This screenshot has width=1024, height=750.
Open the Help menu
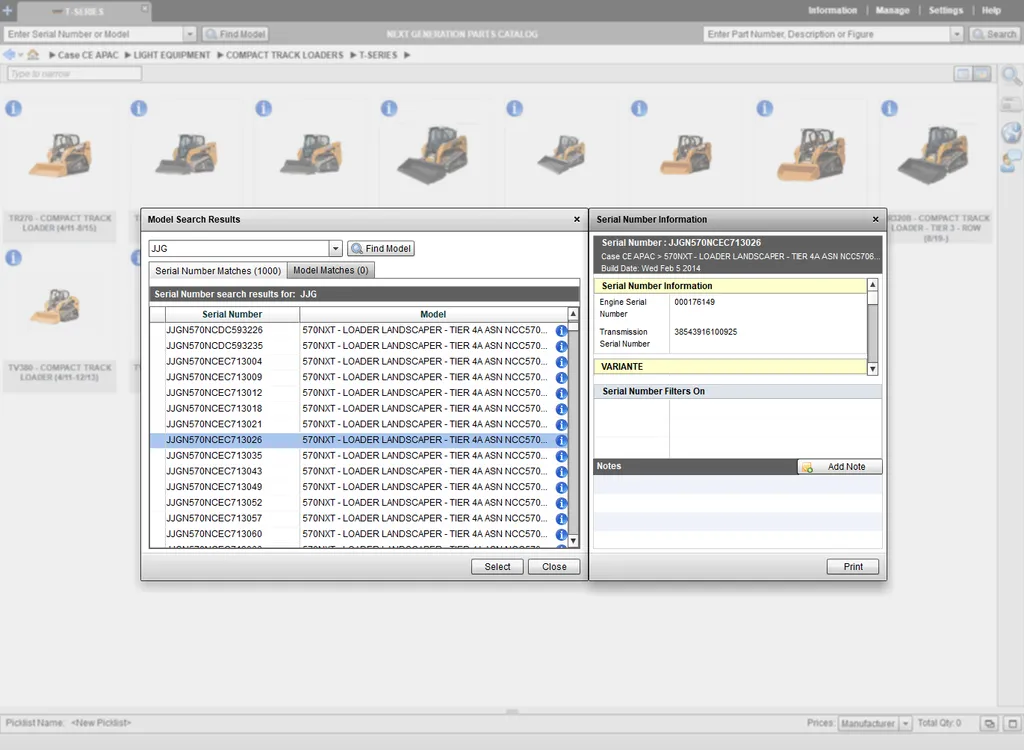[991, 10]
